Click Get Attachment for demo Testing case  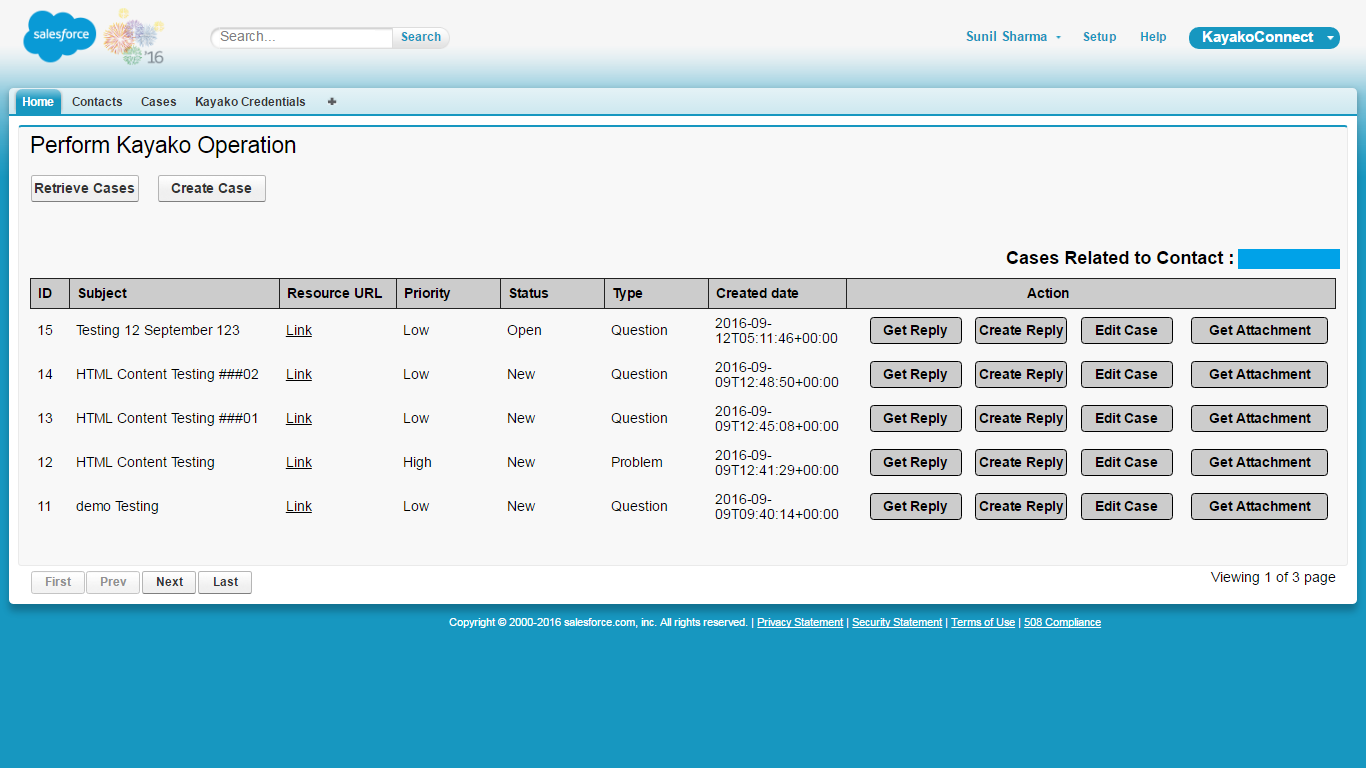click(1259, 507)
